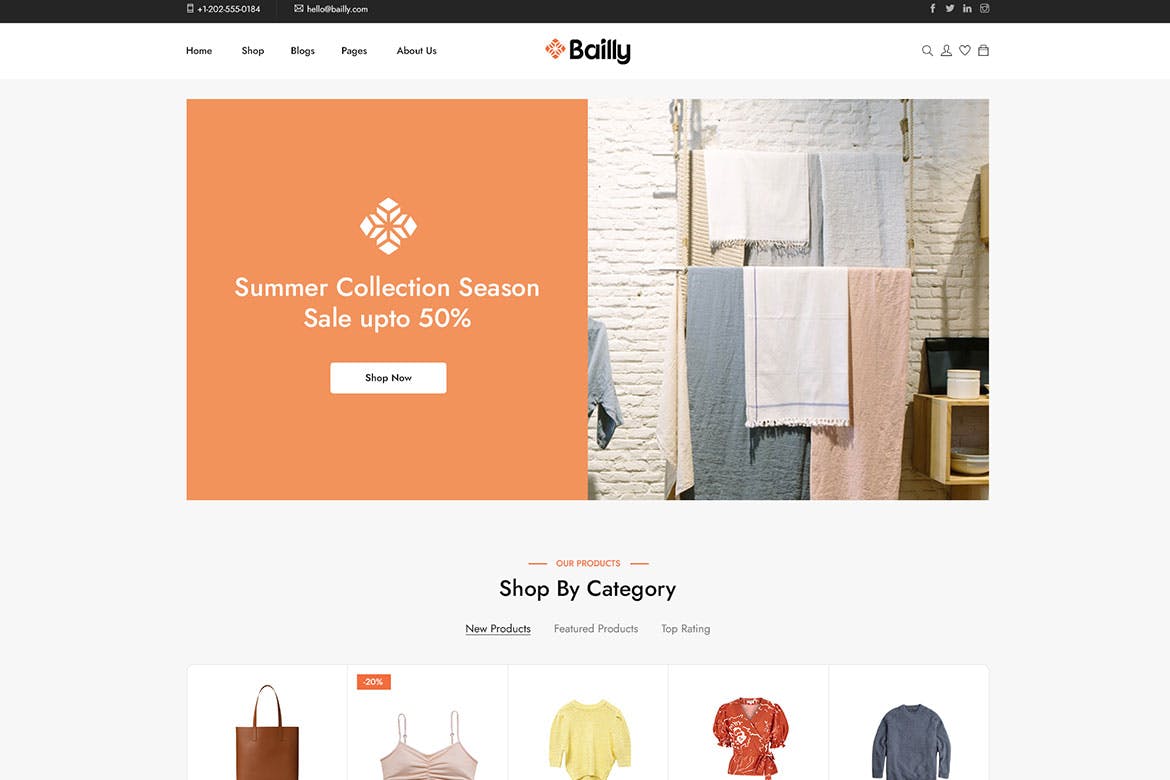Viewport: 1170px width, 780px height.
Task: Visit the LinkedIn social icon
Action: pyautogui.click(x=967, y=8)
